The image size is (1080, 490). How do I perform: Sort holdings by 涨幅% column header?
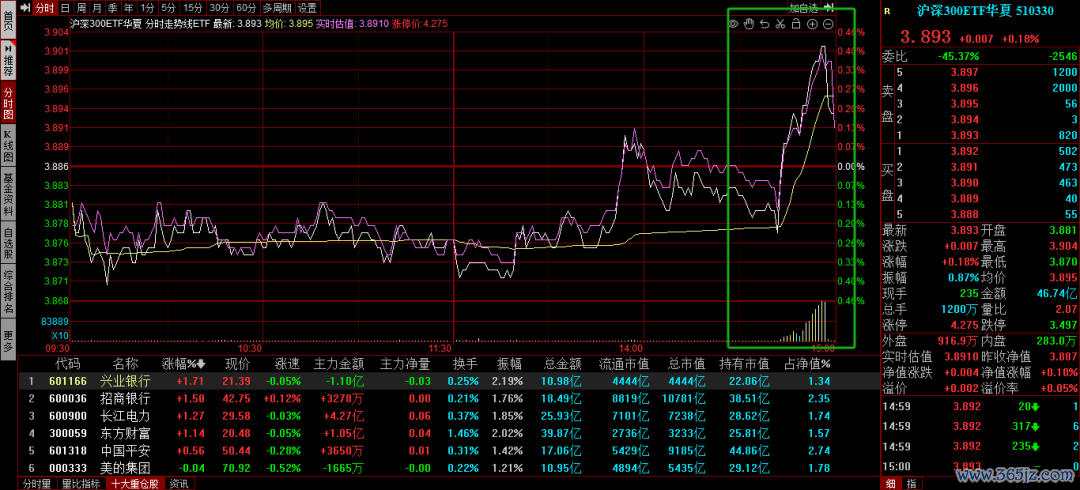tap(184, 364)
